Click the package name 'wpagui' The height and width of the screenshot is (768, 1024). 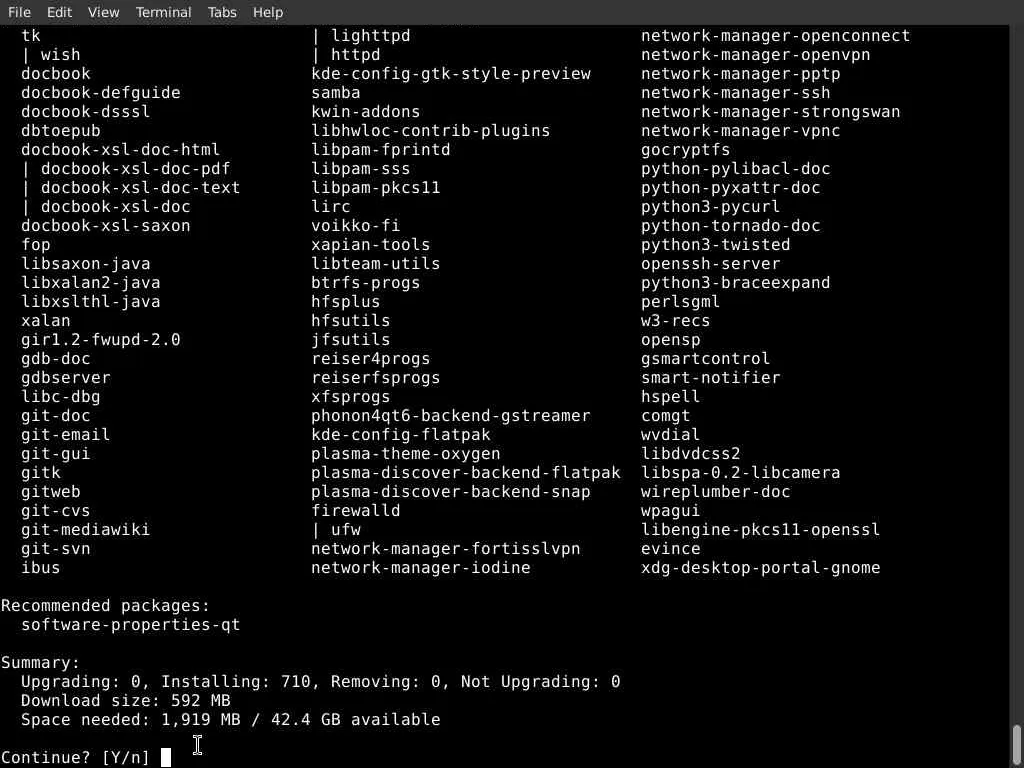coord(671,511)
